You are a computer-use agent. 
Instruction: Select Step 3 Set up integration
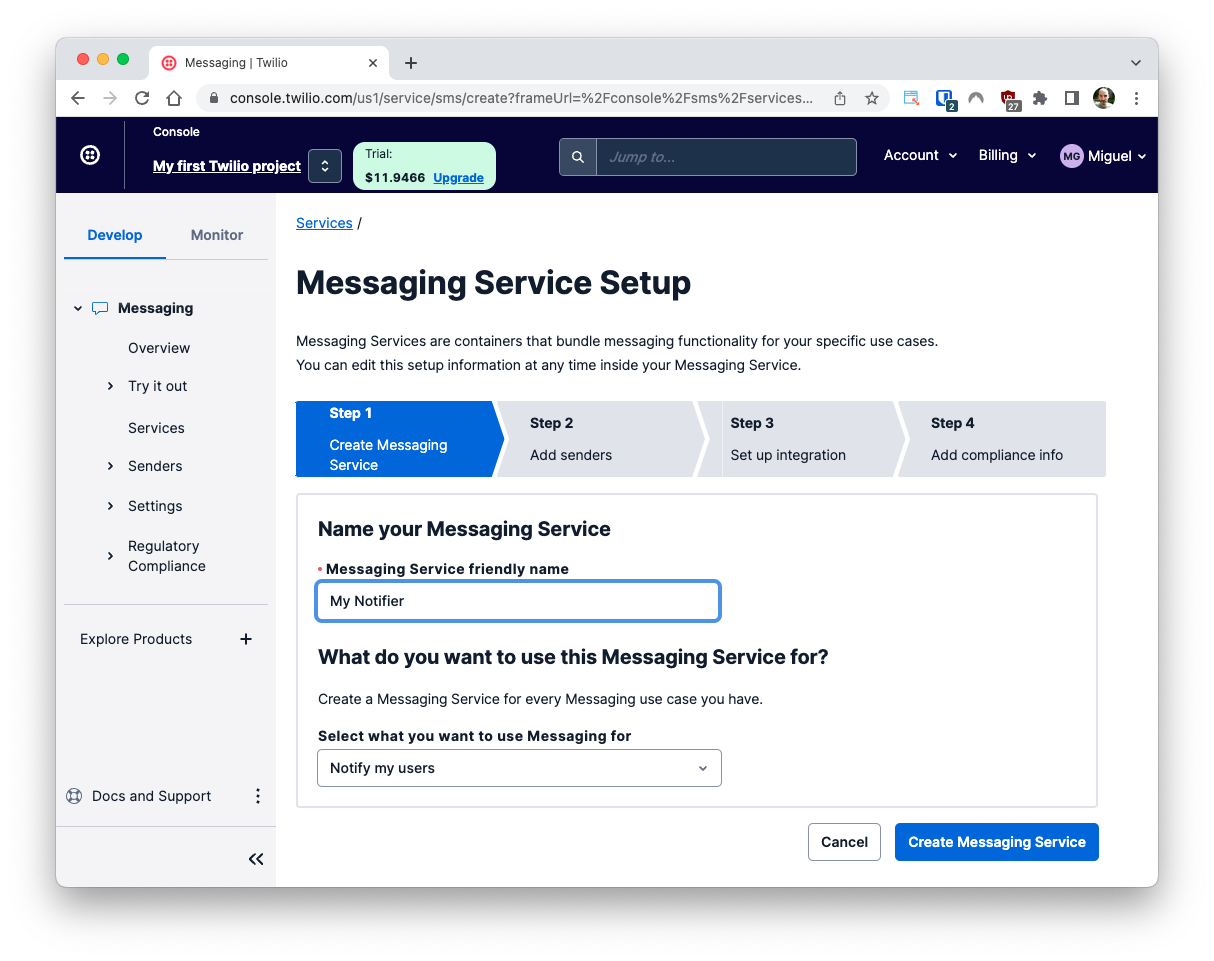coord(801,439)
